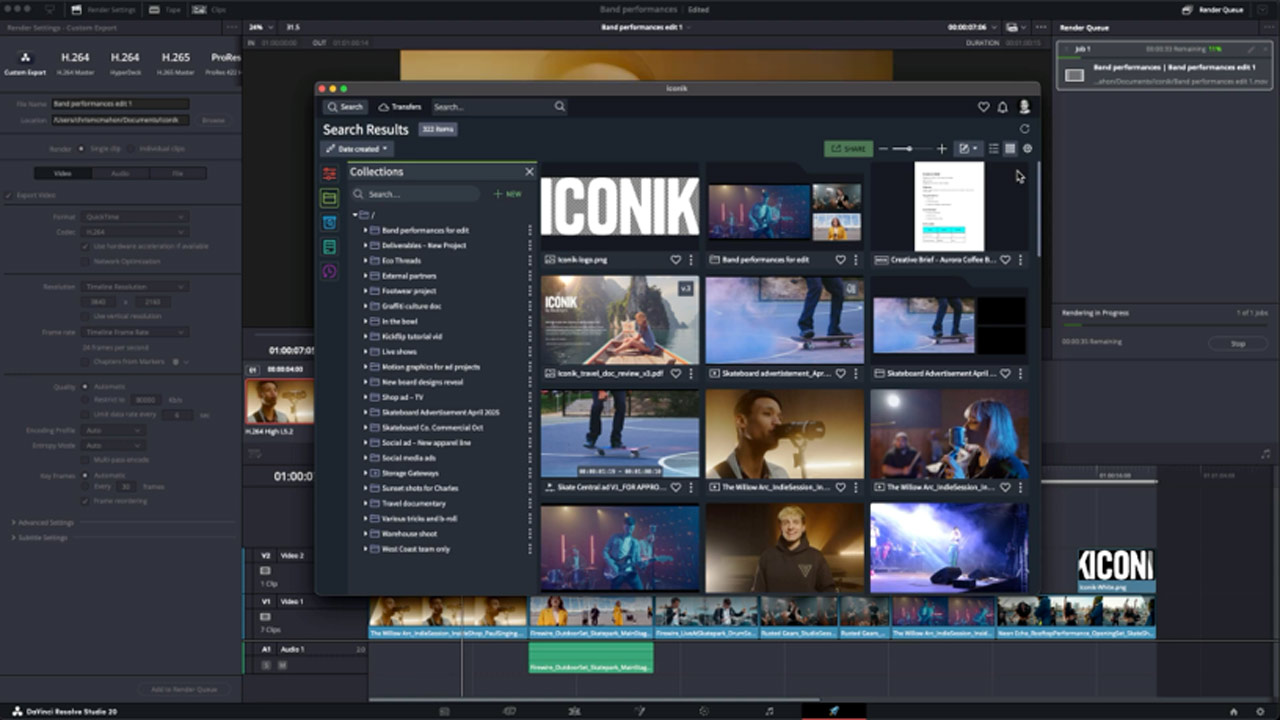Favorite the iconik-logo.png asset
The image size is (1280, 720).
tap(676, 260)
